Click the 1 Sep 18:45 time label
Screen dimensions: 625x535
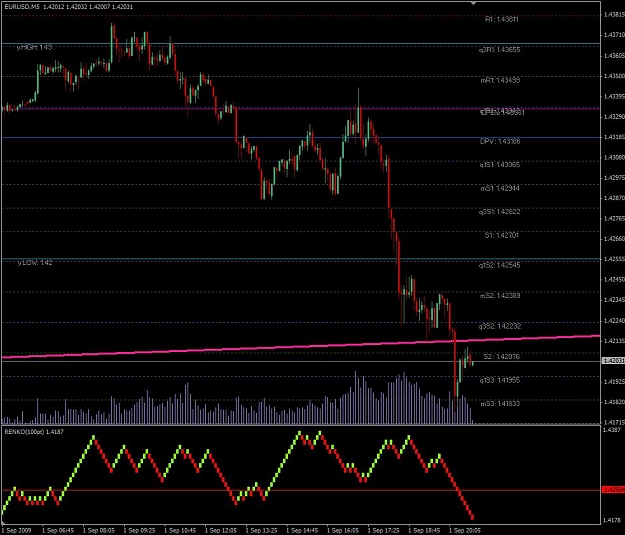tap(424, 531)
